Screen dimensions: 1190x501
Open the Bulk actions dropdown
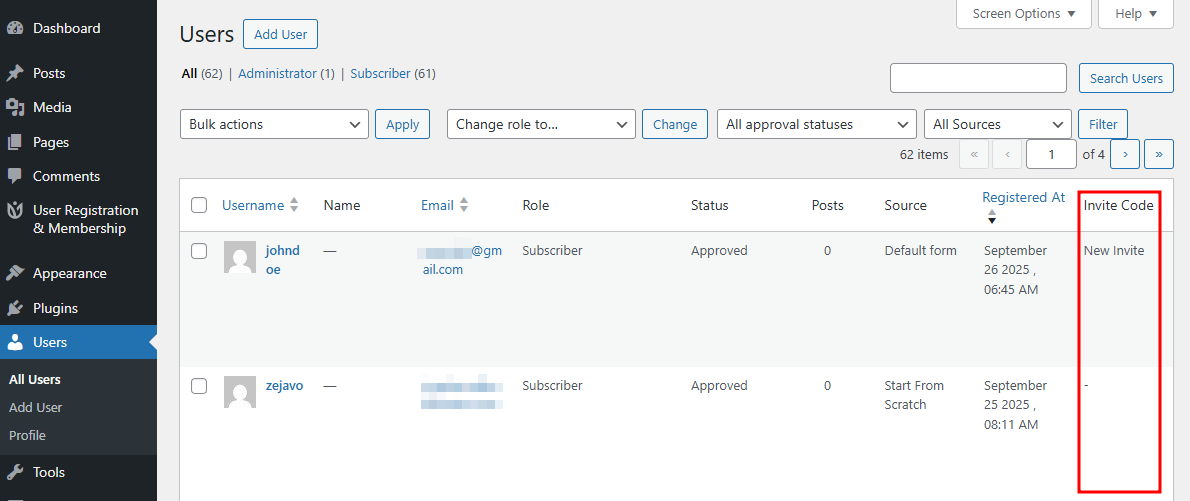click(274, 124)
